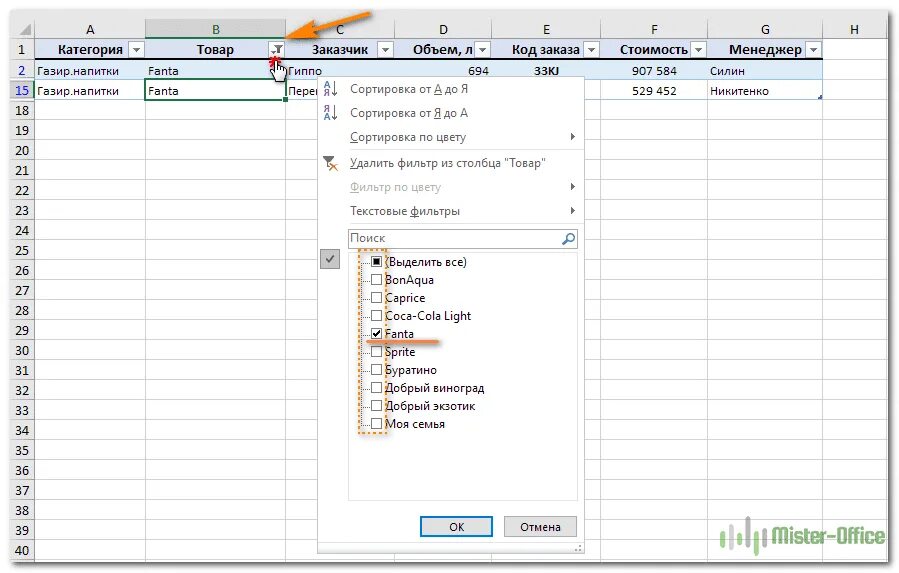
Task: Toggle the (Выделить все) checkbox
Action: click(376, 262)
